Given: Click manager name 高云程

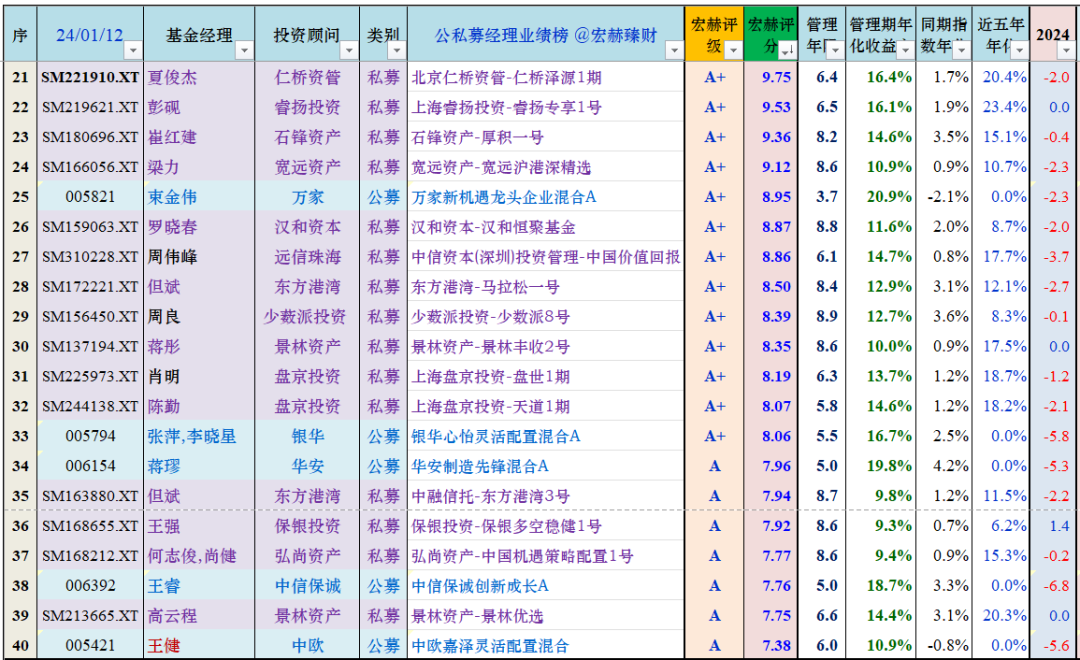Looking at the screenshot, I should point(172,616).
